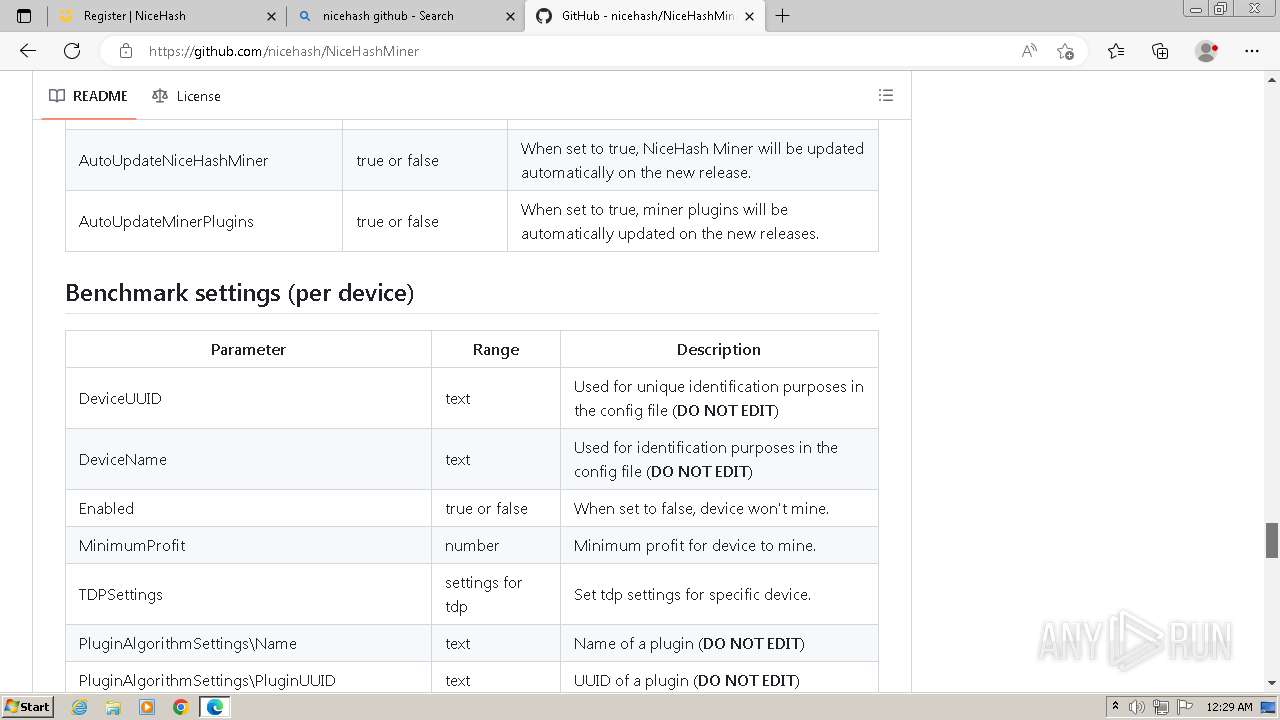1280x720 pixels.
Task: Open File Explorer from taskbar
Action: point(113,707)
